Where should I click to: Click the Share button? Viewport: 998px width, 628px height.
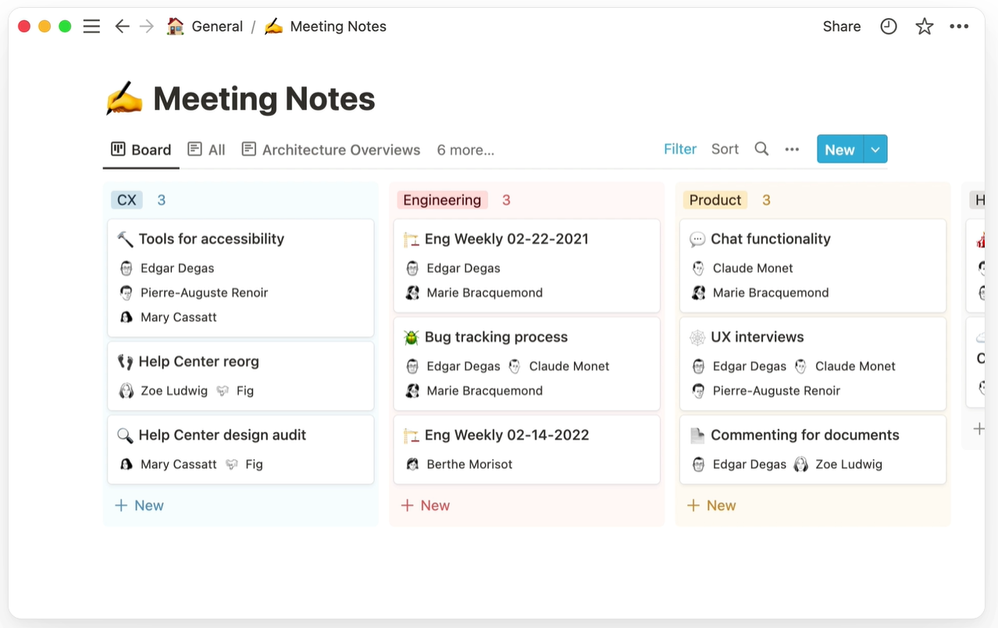[841, 27]
